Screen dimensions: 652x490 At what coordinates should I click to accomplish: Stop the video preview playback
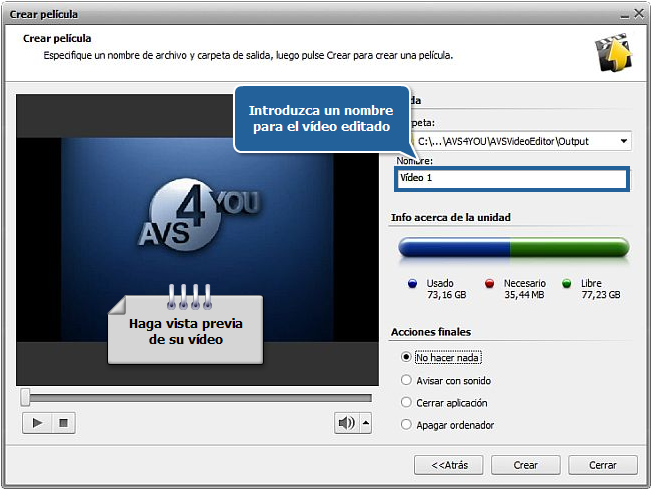(63, 423)
